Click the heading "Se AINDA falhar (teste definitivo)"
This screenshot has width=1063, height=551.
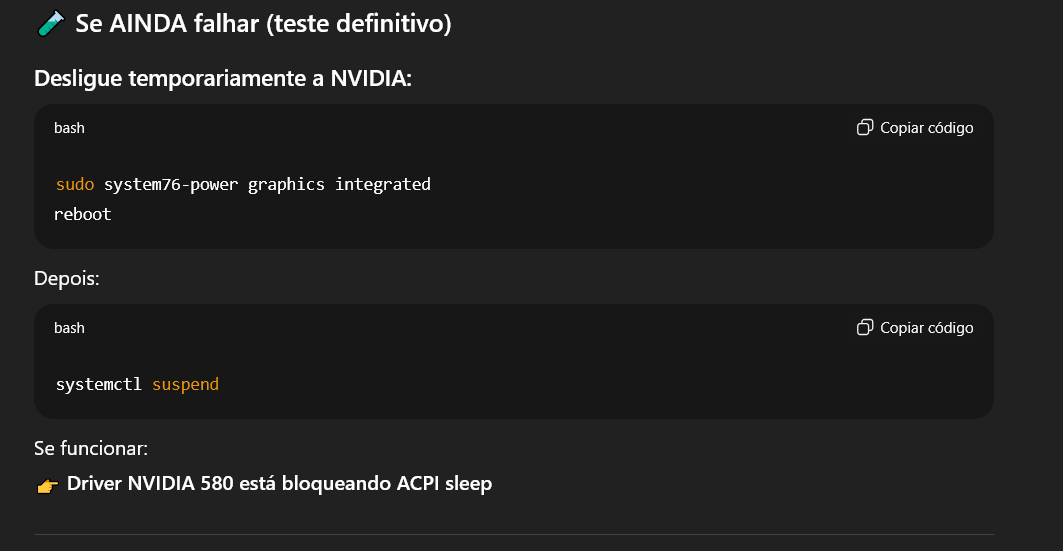264,24
